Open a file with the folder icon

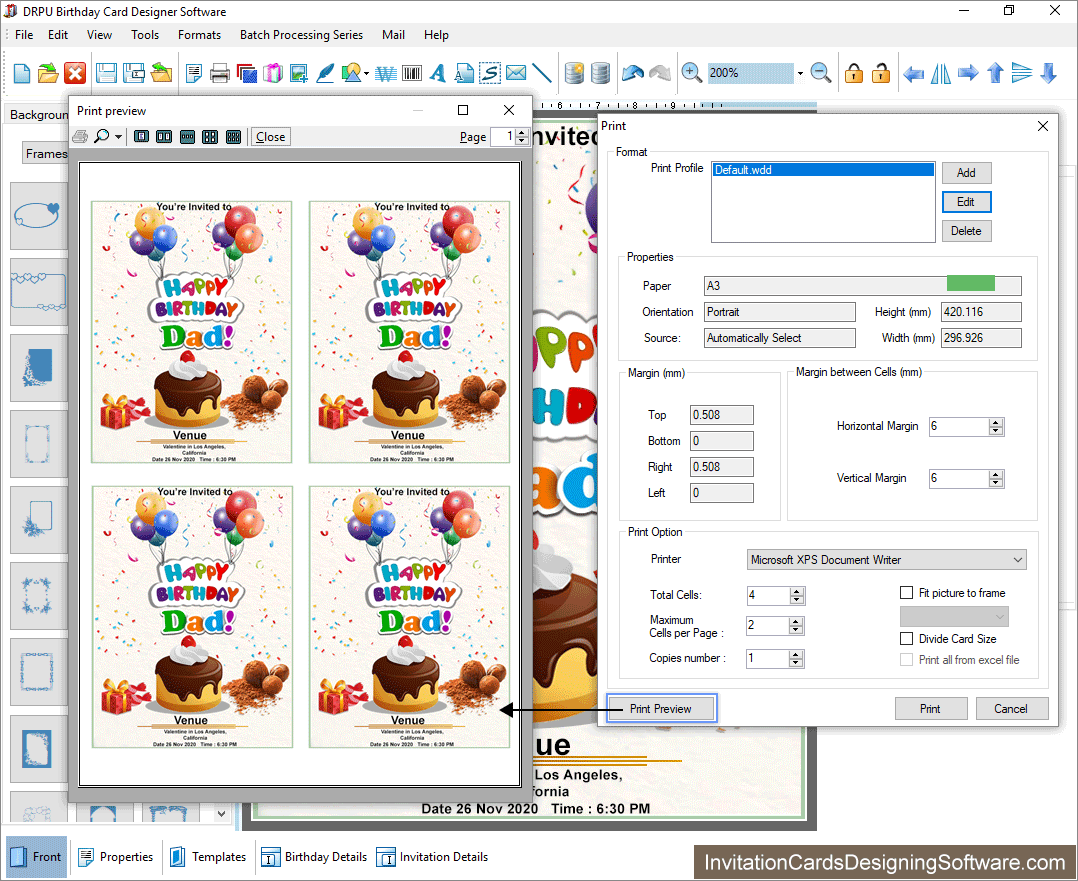[x=48, y=73]
